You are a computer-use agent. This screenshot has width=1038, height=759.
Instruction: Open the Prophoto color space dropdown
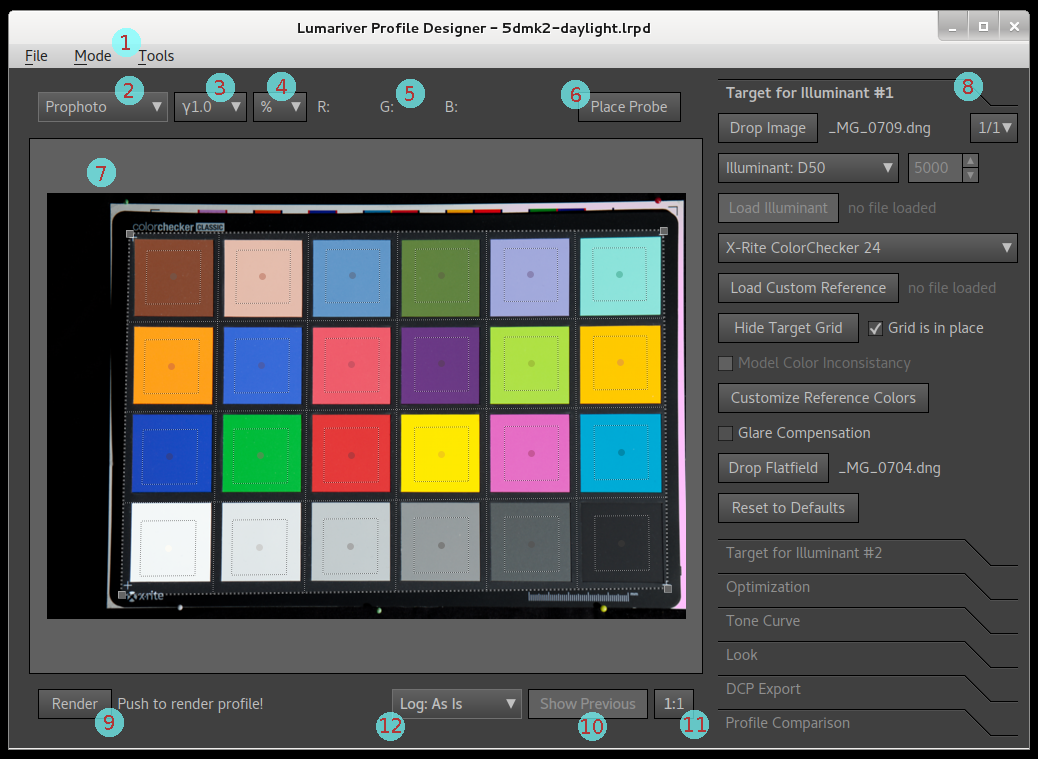click(103, 107)
